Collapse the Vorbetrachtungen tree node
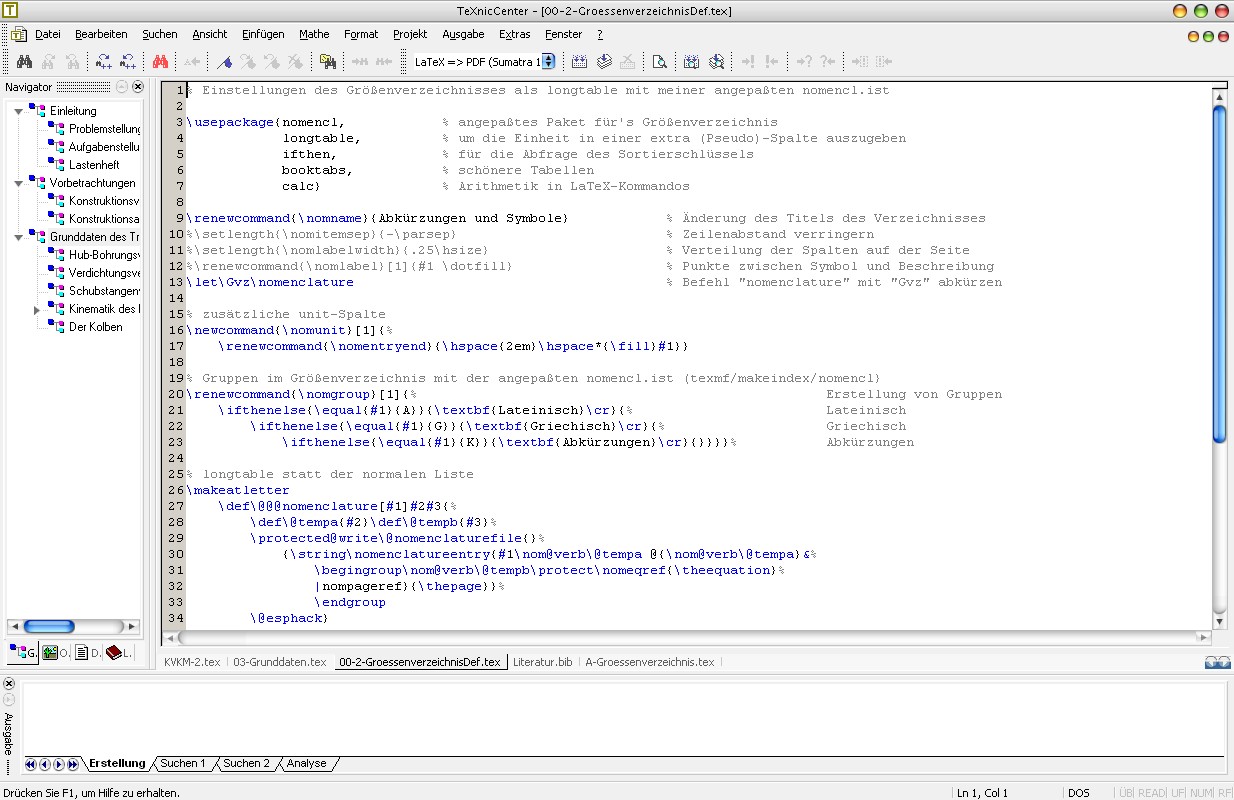 pyautogui.click(x=19, y=183)
